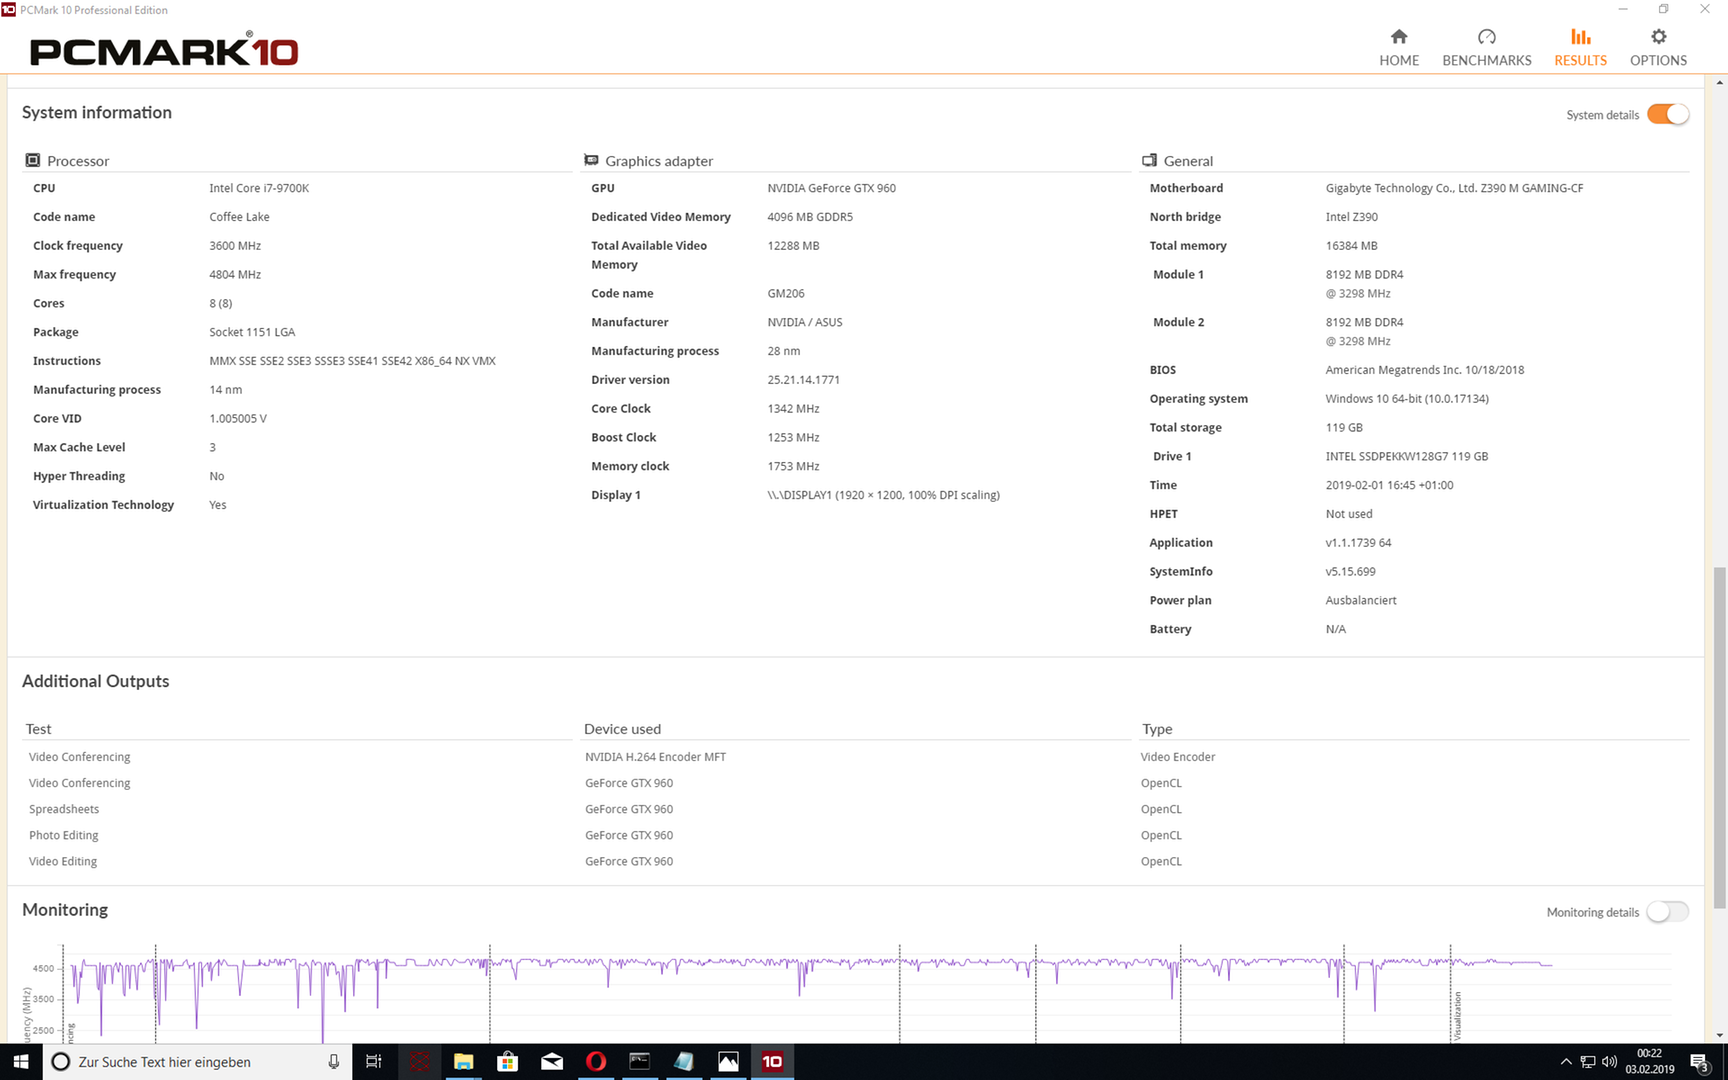The image size is (1728, 1080).
Task: Go to the OPTIONS tab
Action: 1658,47
